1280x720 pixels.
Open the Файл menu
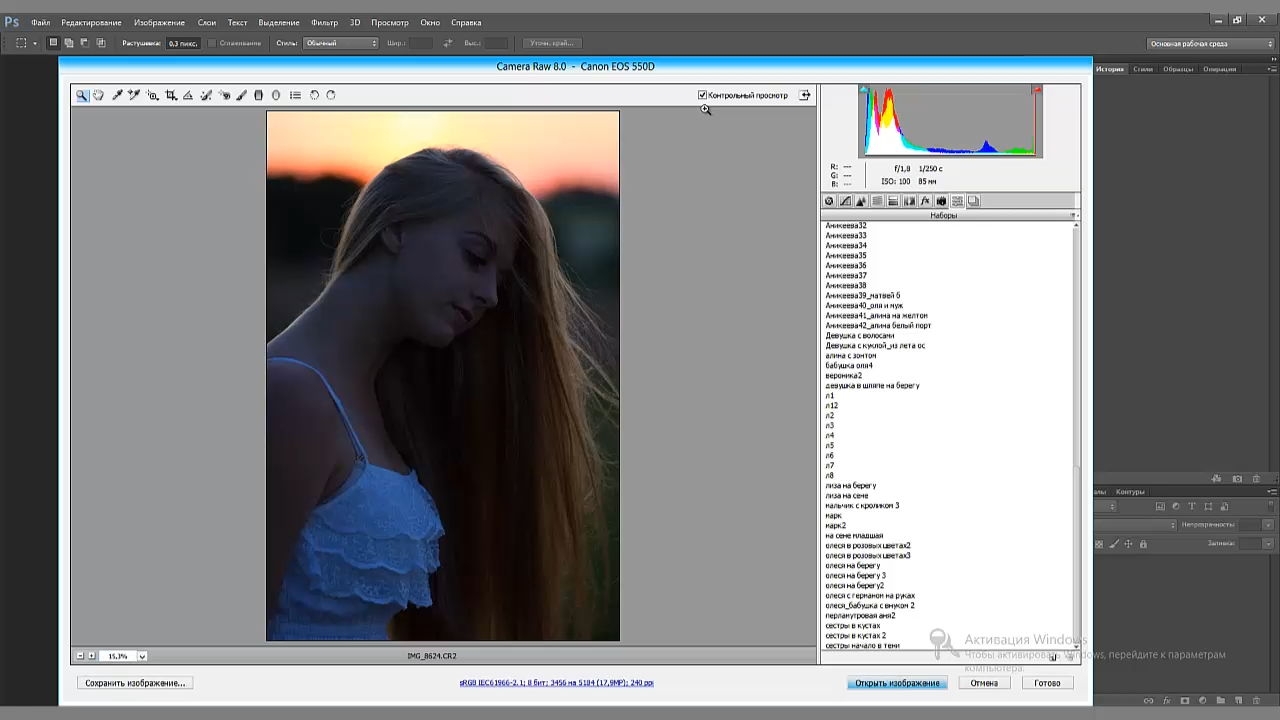(40, 22)
